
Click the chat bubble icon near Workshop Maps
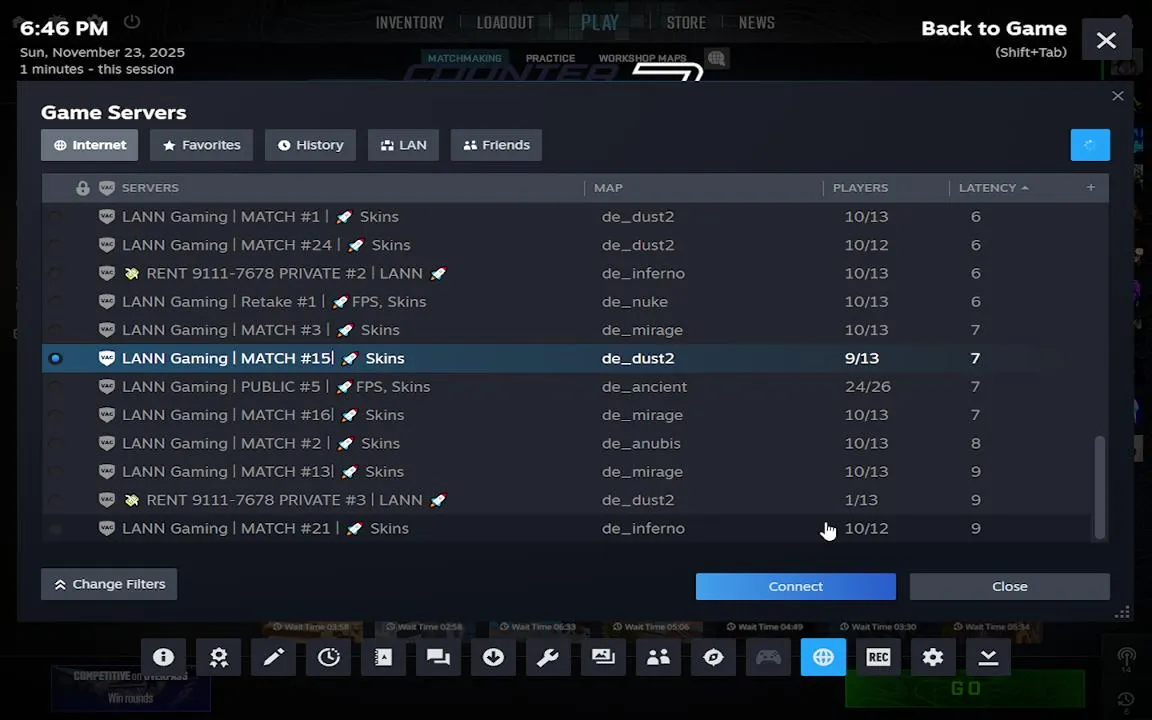tap(716, 58)
